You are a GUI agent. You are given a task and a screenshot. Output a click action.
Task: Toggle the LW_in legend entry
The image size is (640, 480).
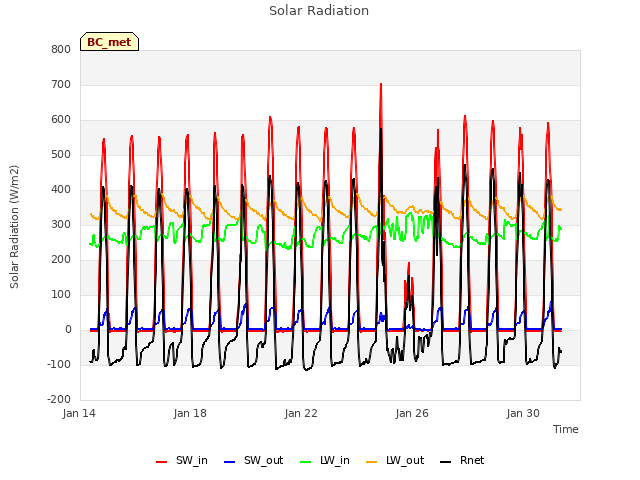325,460
